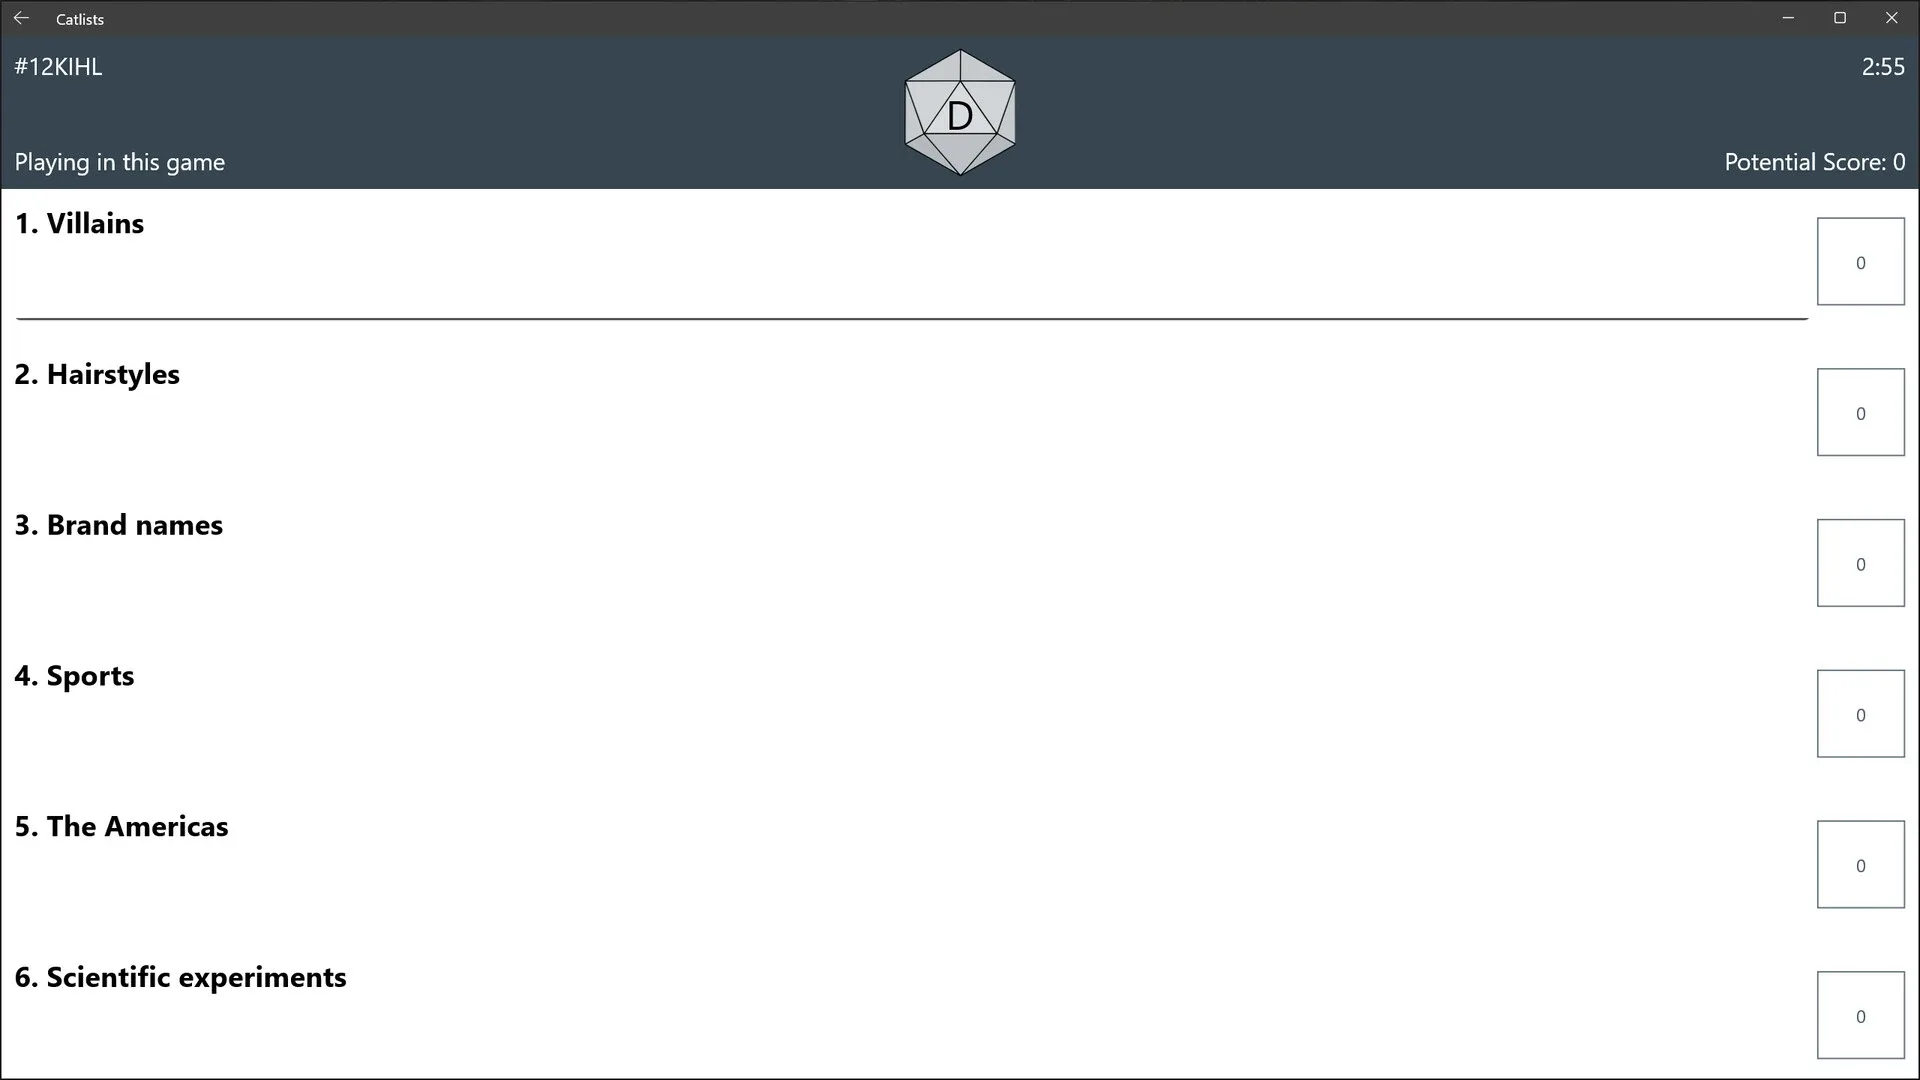Click the Playing in this game text

pos(119,162)
